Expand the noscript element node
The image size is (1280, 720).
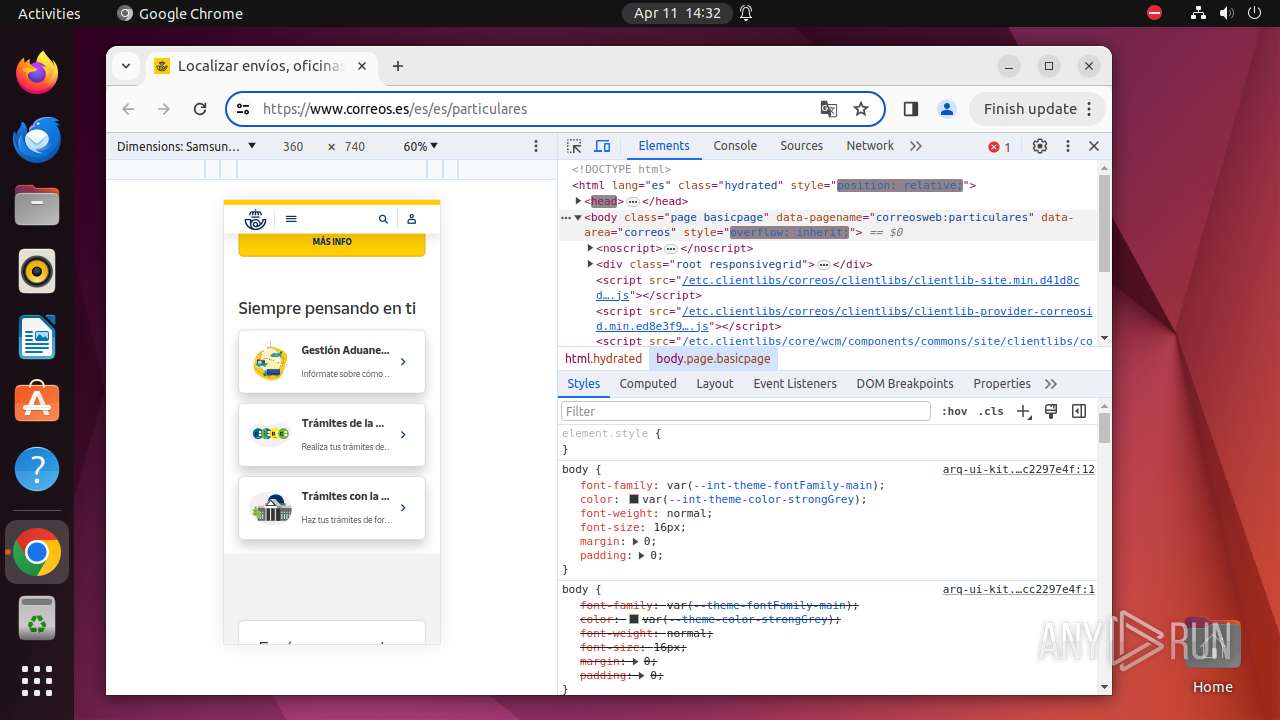591,248
